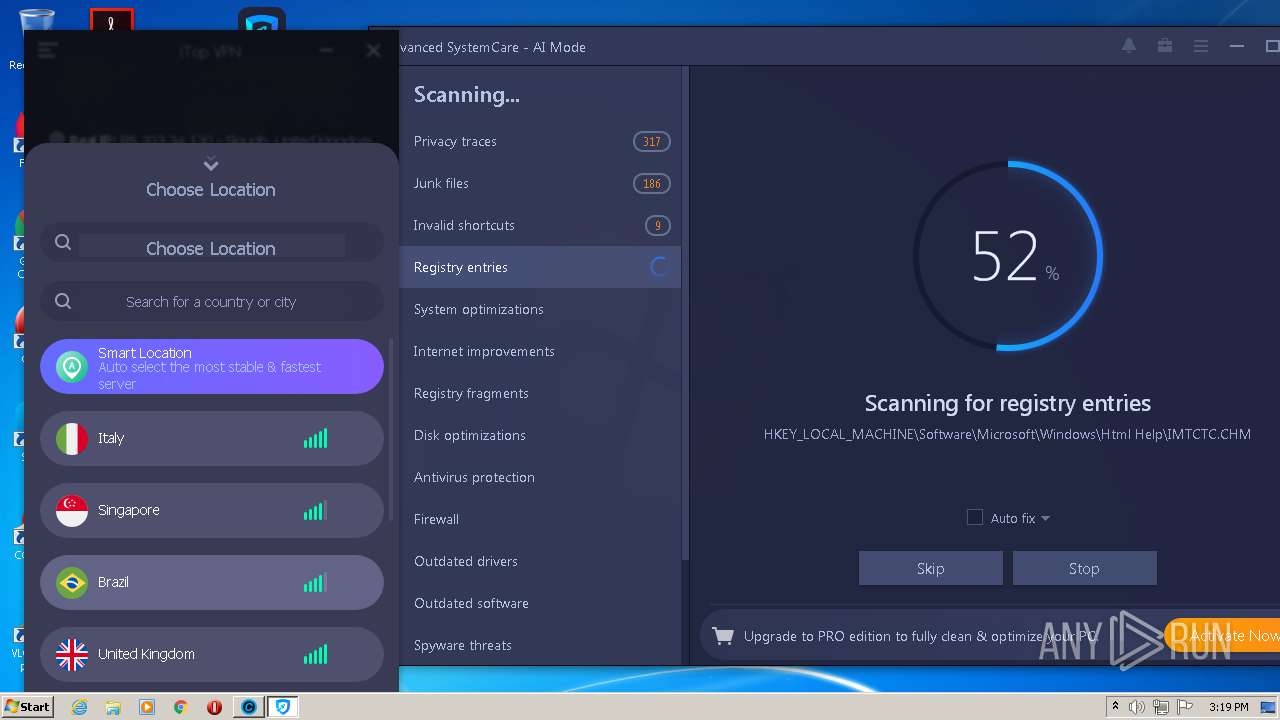Screen dimensions: 1280x720
Task: Click the 317 privacy traces count badge
Action: tap(652, 141)
